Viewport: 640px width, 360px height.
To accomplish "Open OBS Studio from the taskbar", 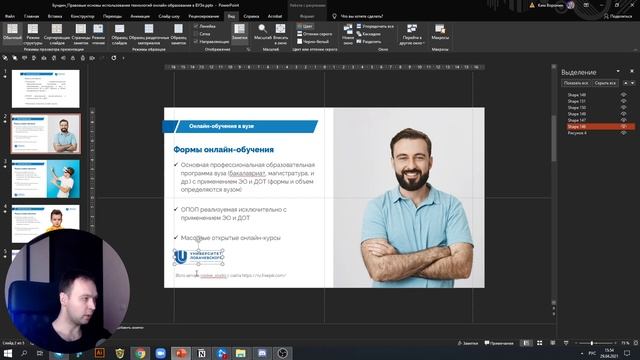I will coord(282,353).
